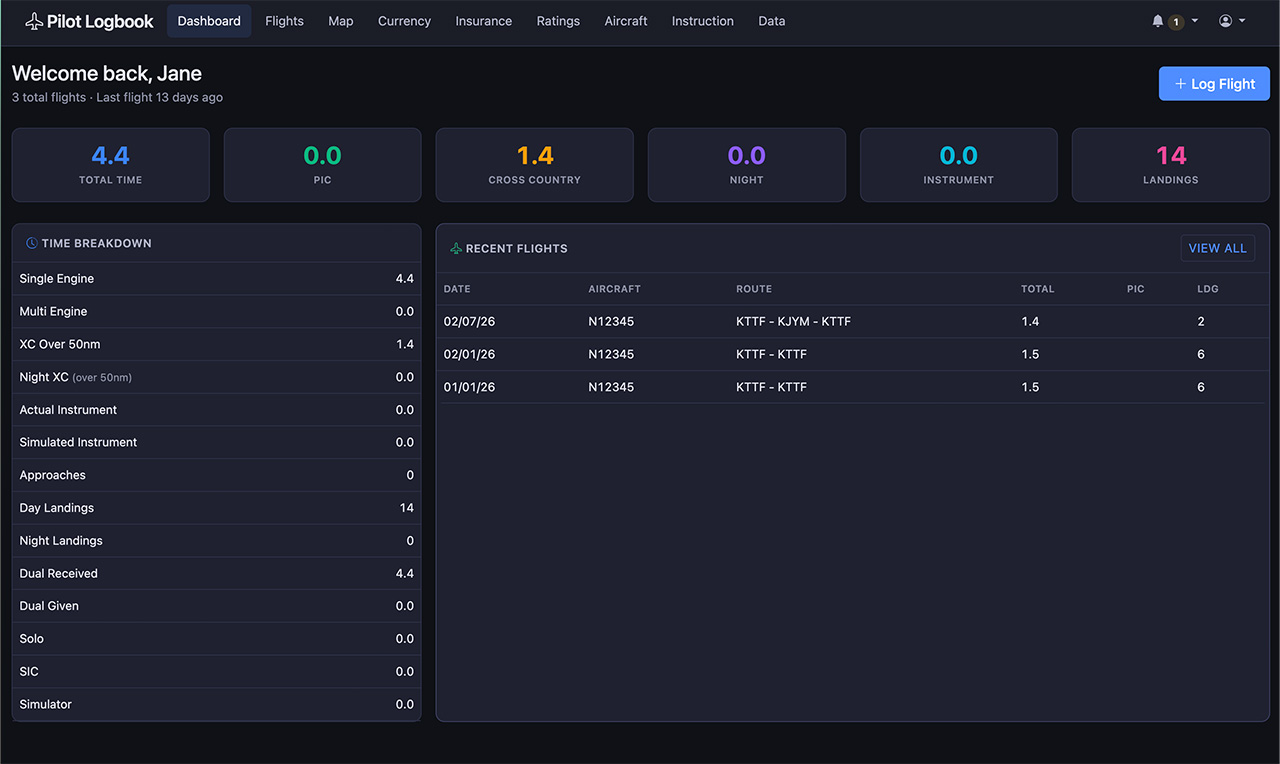
Task: Expand the notifications dropdown caret
Action: coord(1194,21)
